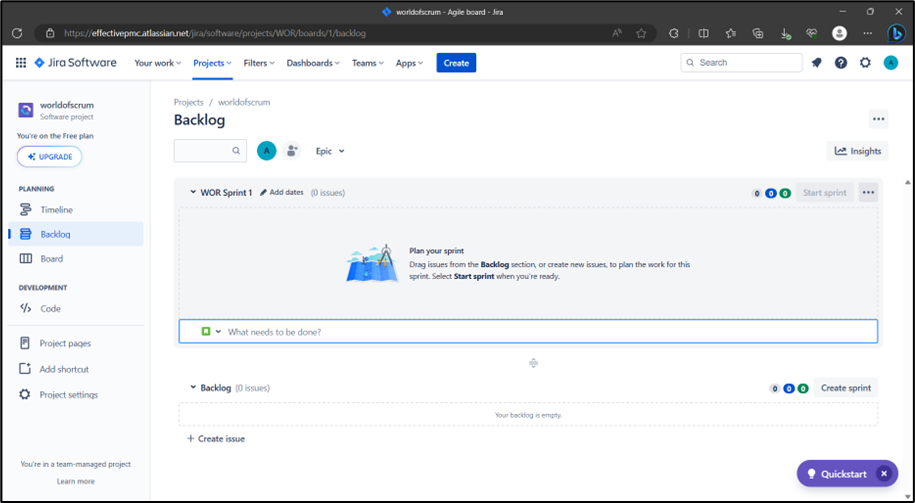
Task: Click the What needs to be done field
Action: point(528,331)
